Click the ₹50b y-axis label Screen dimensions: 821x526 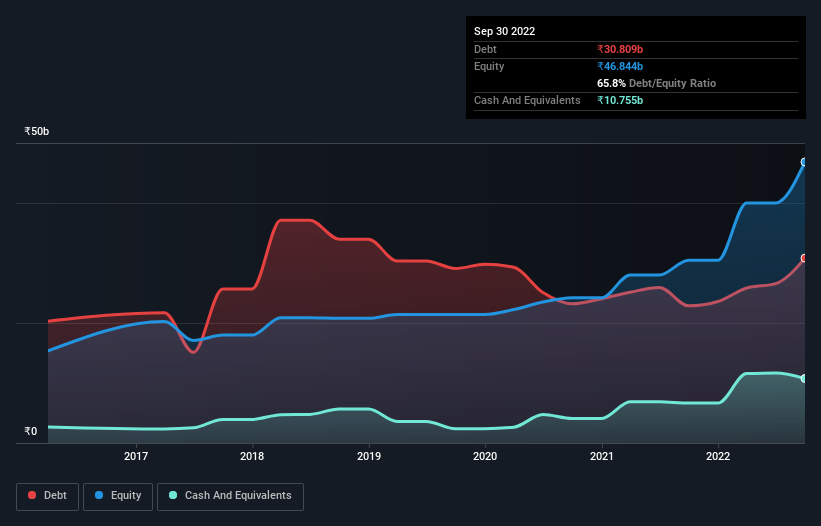[37, 131]
